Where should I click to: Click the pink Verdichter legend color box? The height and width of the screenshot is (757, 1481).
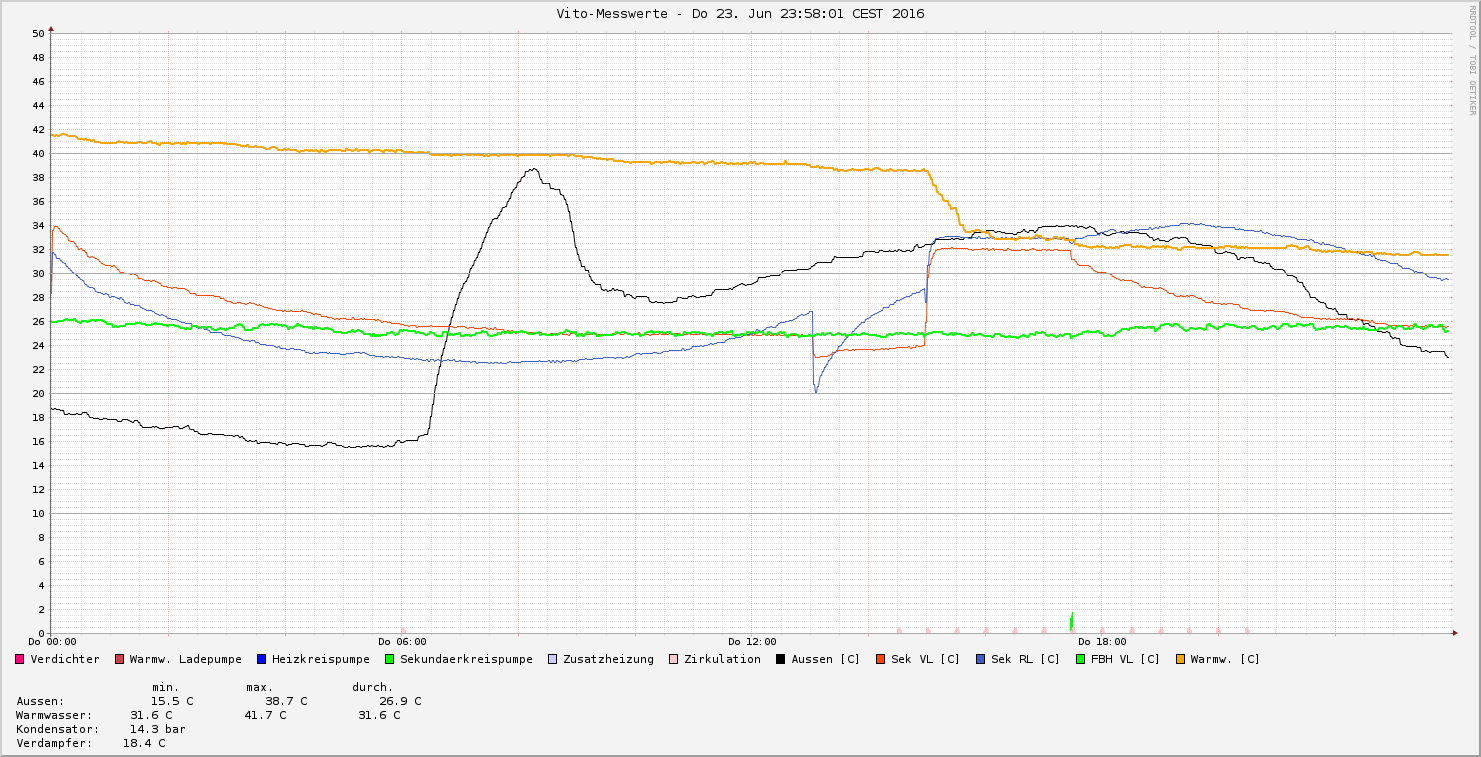coord(20,659)
